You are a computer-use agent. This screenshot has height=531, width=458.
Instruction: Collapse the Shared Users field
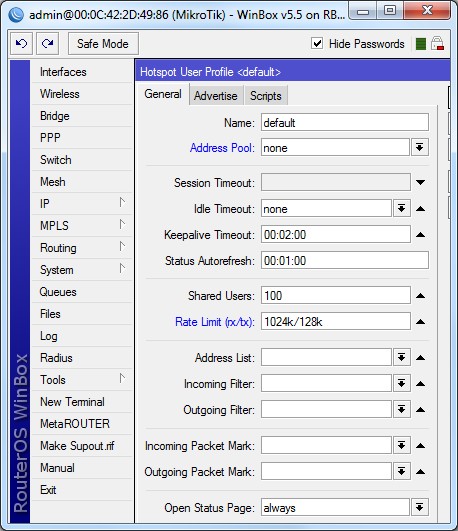tap(420, 296)
